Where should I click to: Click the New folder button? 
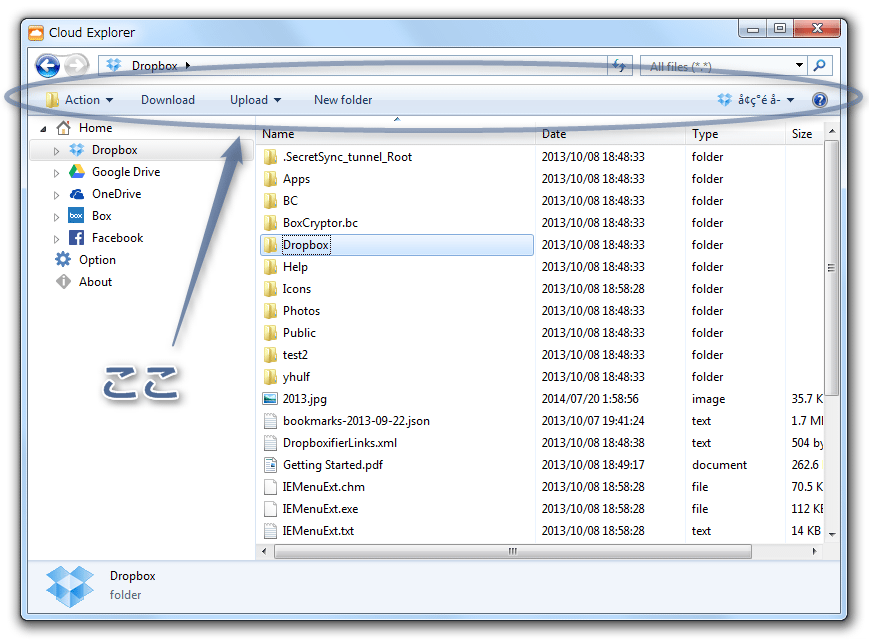343,100
